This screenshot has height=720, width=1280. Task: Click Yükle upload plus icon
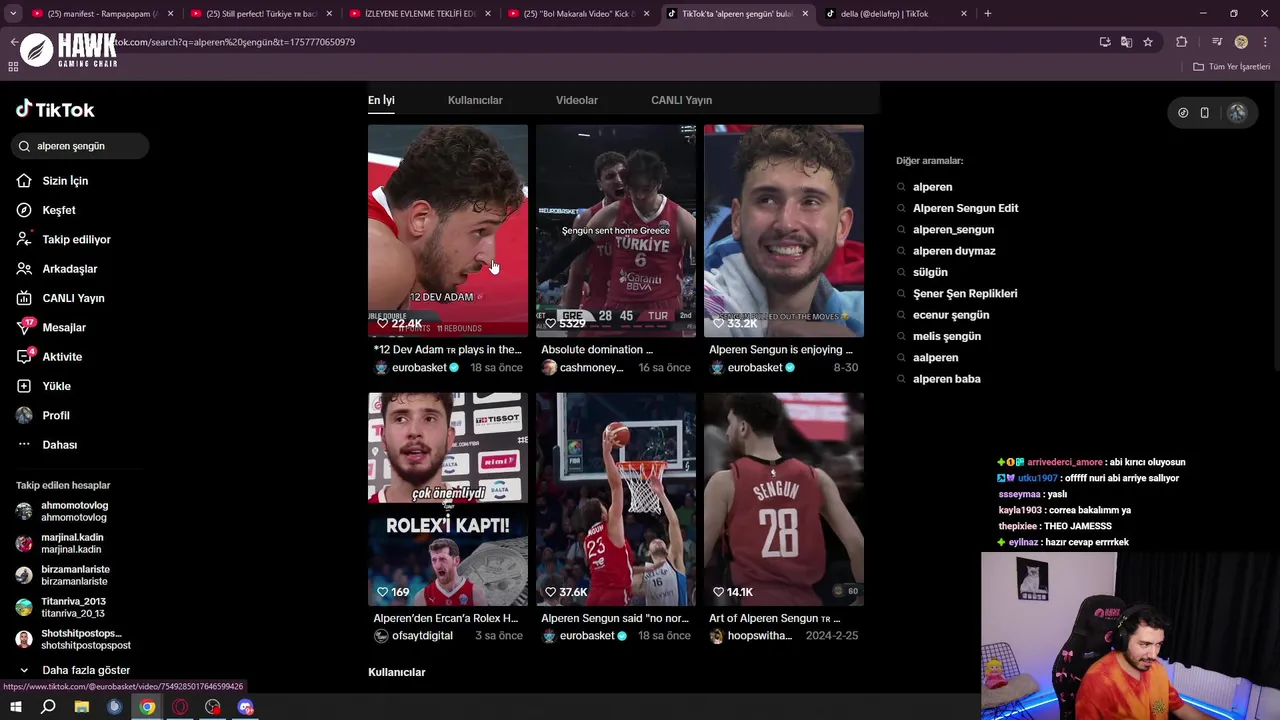pyautogui.click(x=24, y=386)
